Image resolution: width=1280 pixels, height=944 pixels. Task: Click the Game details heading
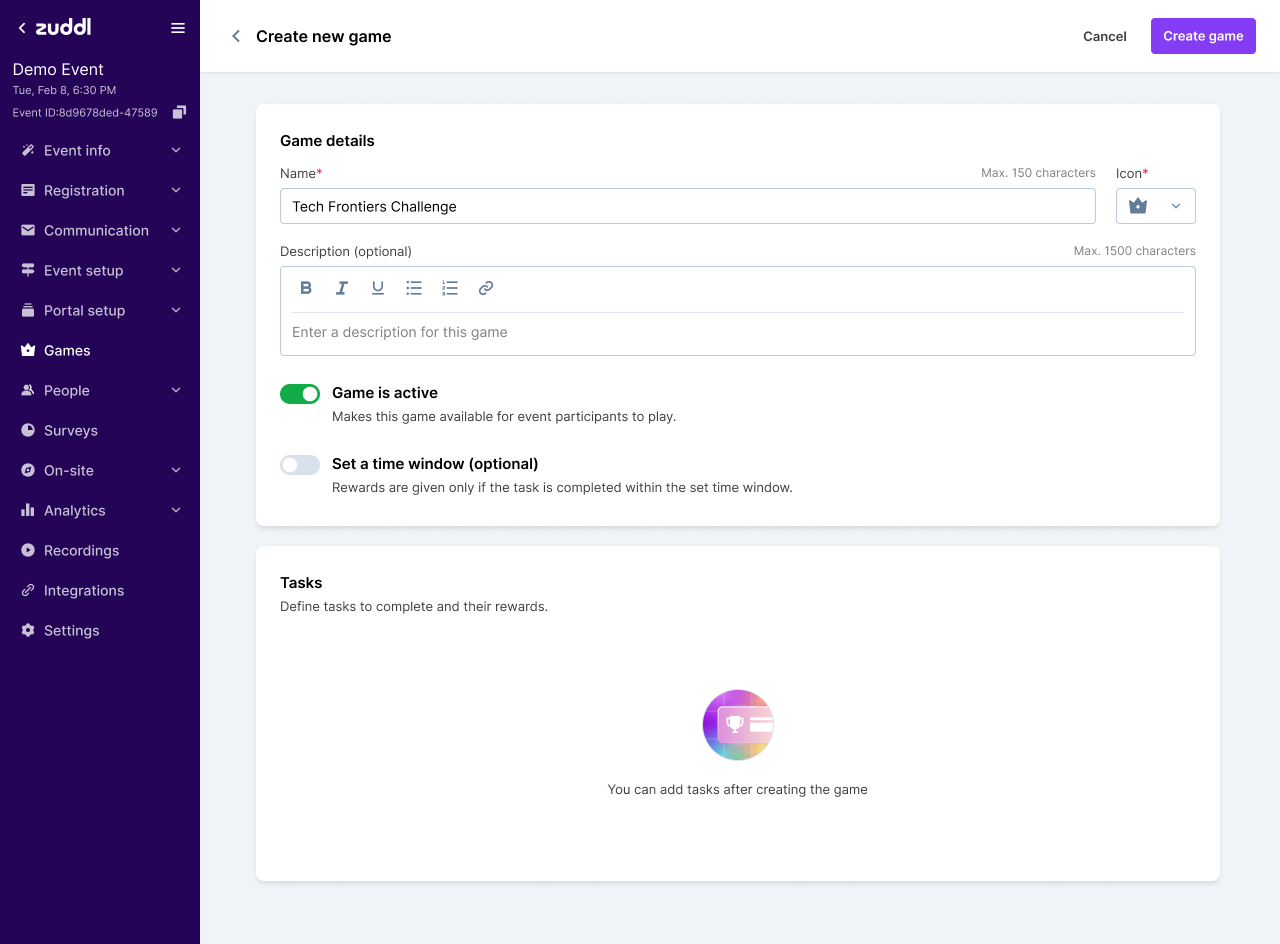pyautogui.click(x=327, y=141)
